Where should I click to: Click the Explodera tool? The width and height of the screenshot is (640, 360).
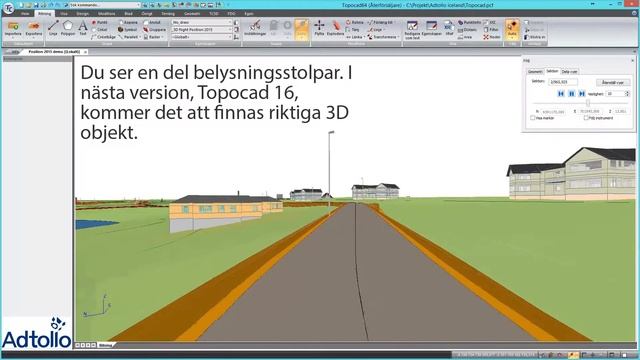336,29
